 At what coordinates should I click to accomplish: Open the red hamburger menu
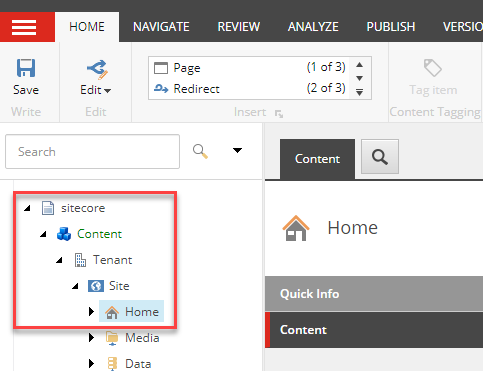coord(24,27)
